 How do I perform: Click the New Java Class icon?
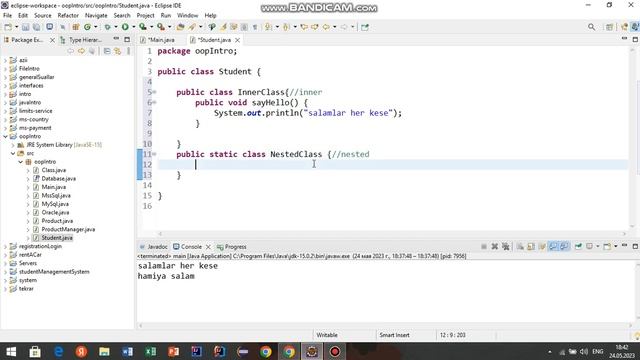click(87, 27)
